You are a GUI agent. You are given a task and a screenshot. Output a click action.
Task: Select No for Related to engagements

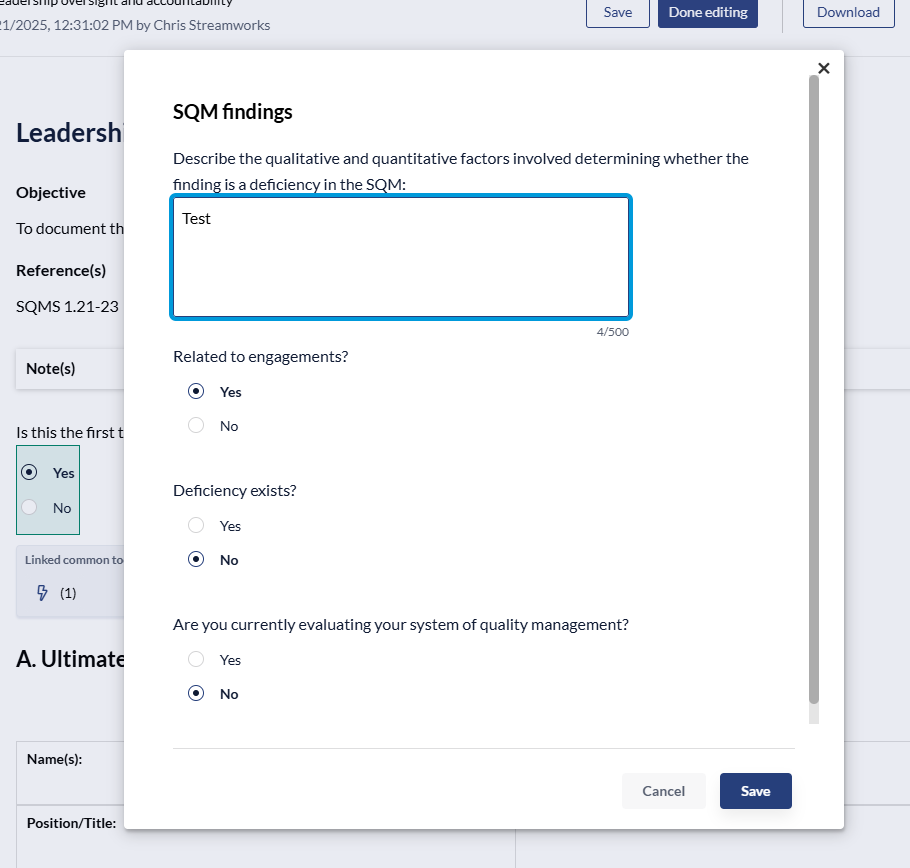tap(197, 426)
